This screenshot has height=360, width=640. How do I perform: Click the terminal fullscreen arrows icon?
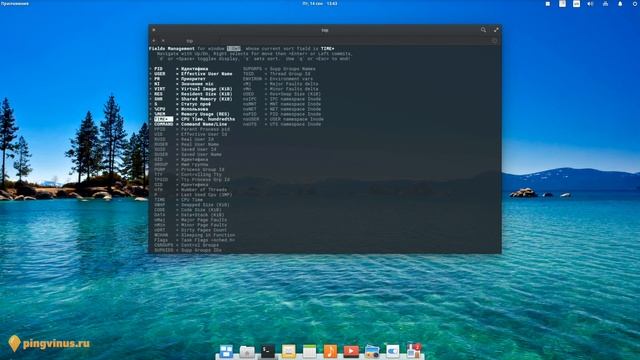point(496,30)
